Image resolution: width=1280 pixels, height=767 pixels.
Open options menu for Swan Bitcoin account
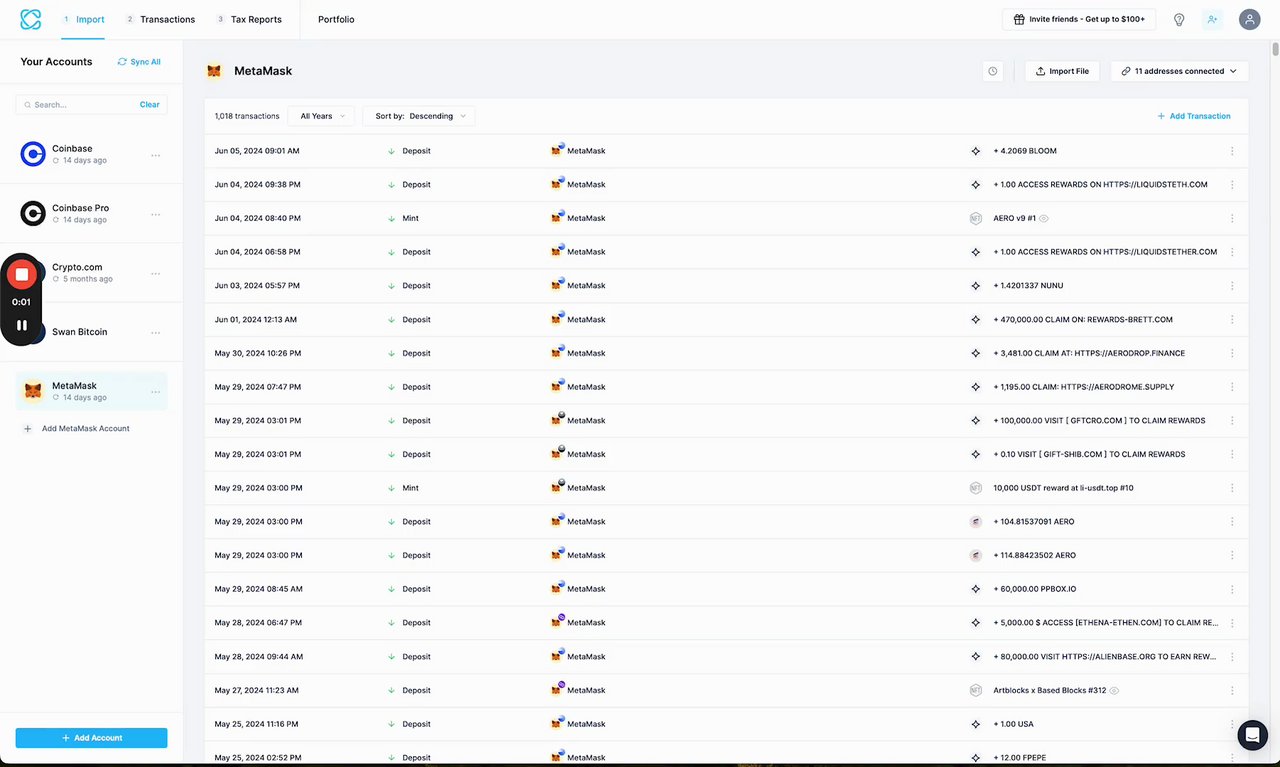click(x=155, y=332)
